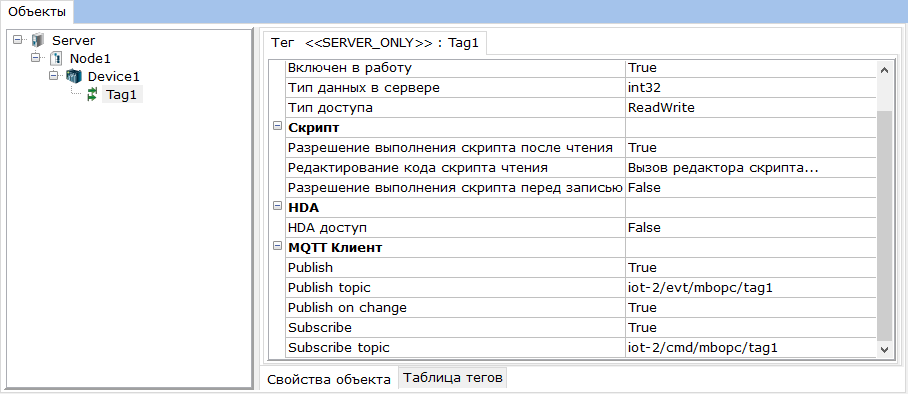Collapse the Node1 tree node

(x=36, y=57)
